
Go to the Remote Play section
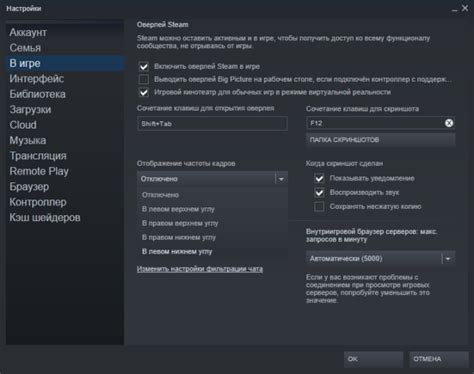tap(39, 171)
